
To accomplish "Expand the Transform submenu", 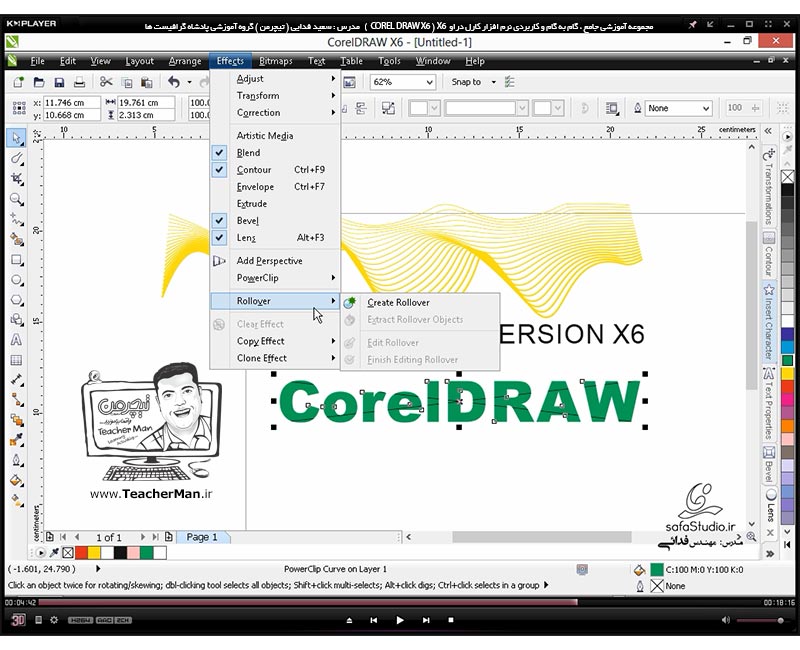I will (x=276, y=95).
